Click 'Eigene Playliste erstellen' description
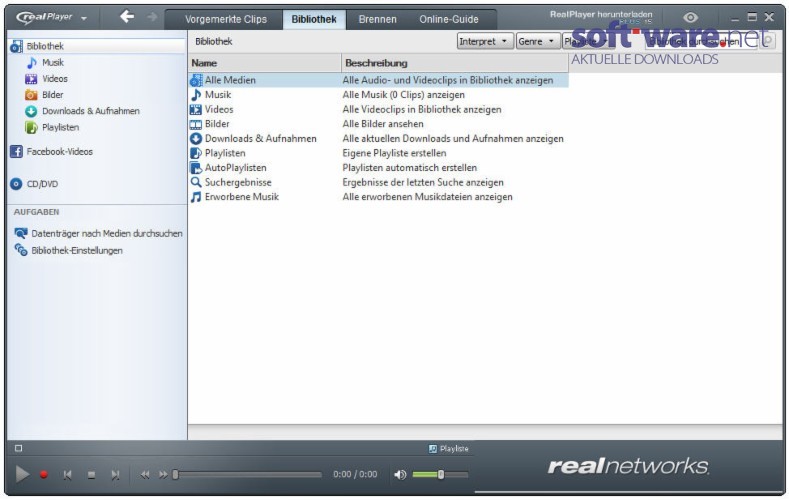Viewport: 789px width, 500px height. coord(394,153)
